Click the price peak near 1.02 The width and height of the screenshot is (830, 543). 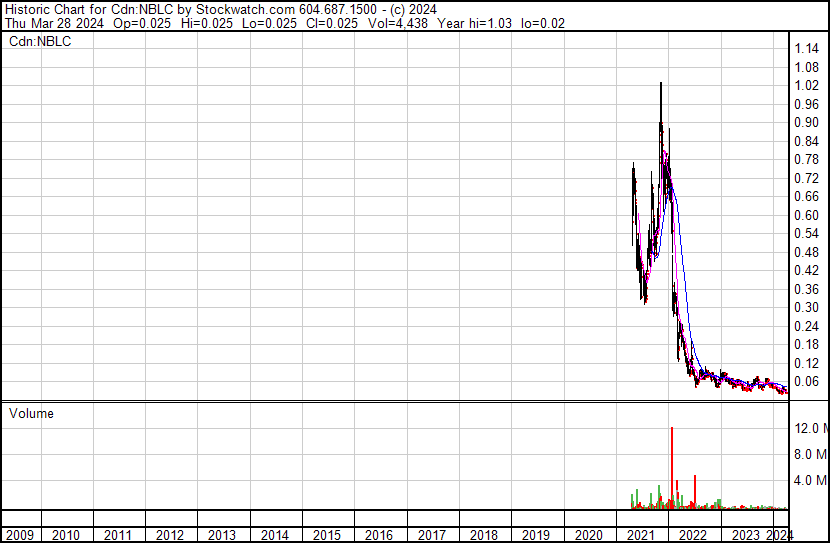pos(661,86)
